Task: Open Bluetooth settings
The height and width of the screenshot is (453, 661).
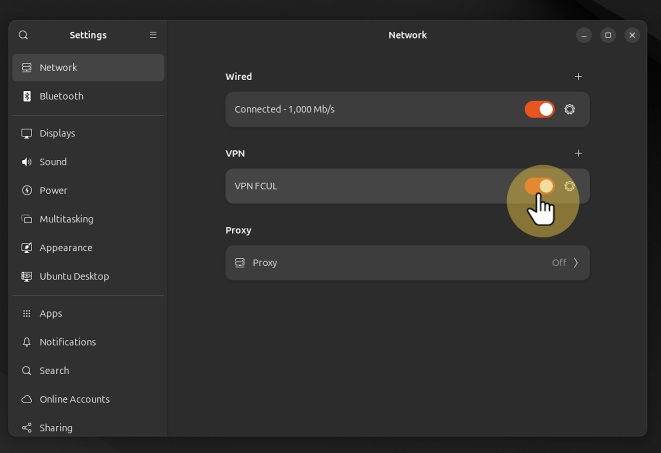Action: pyautogui.click(x=88, y=96)
